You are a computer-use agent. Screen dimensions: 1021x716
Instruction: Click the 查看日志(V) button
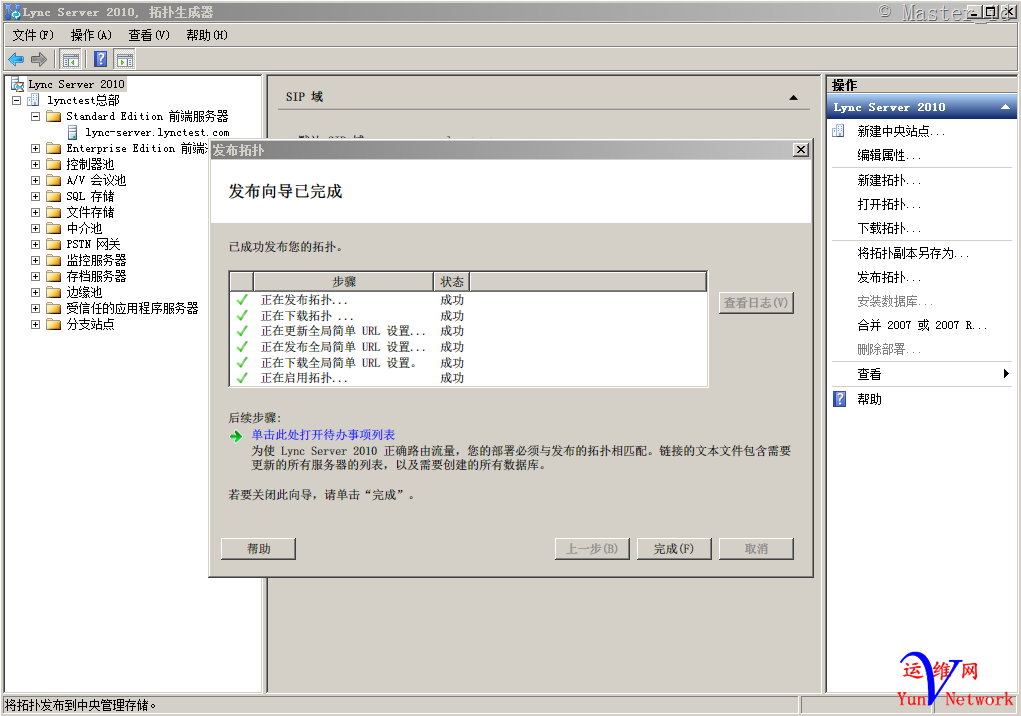point(756,303)
